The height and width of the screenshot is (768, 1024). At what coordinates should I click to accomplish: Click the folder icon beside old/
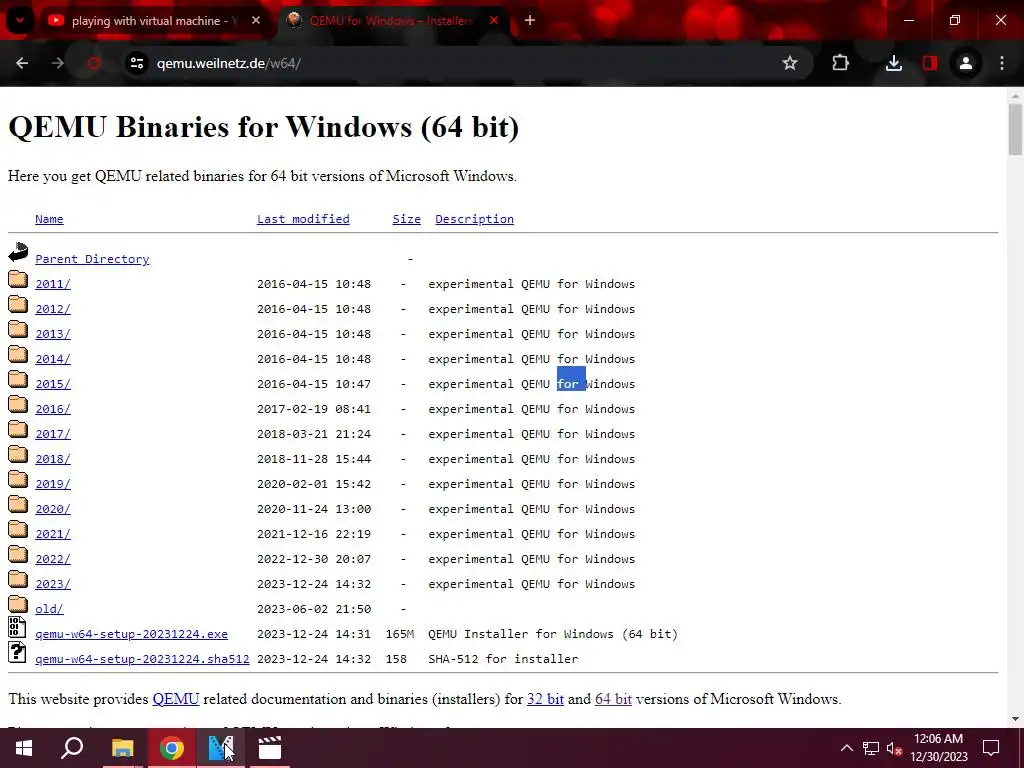18,604
